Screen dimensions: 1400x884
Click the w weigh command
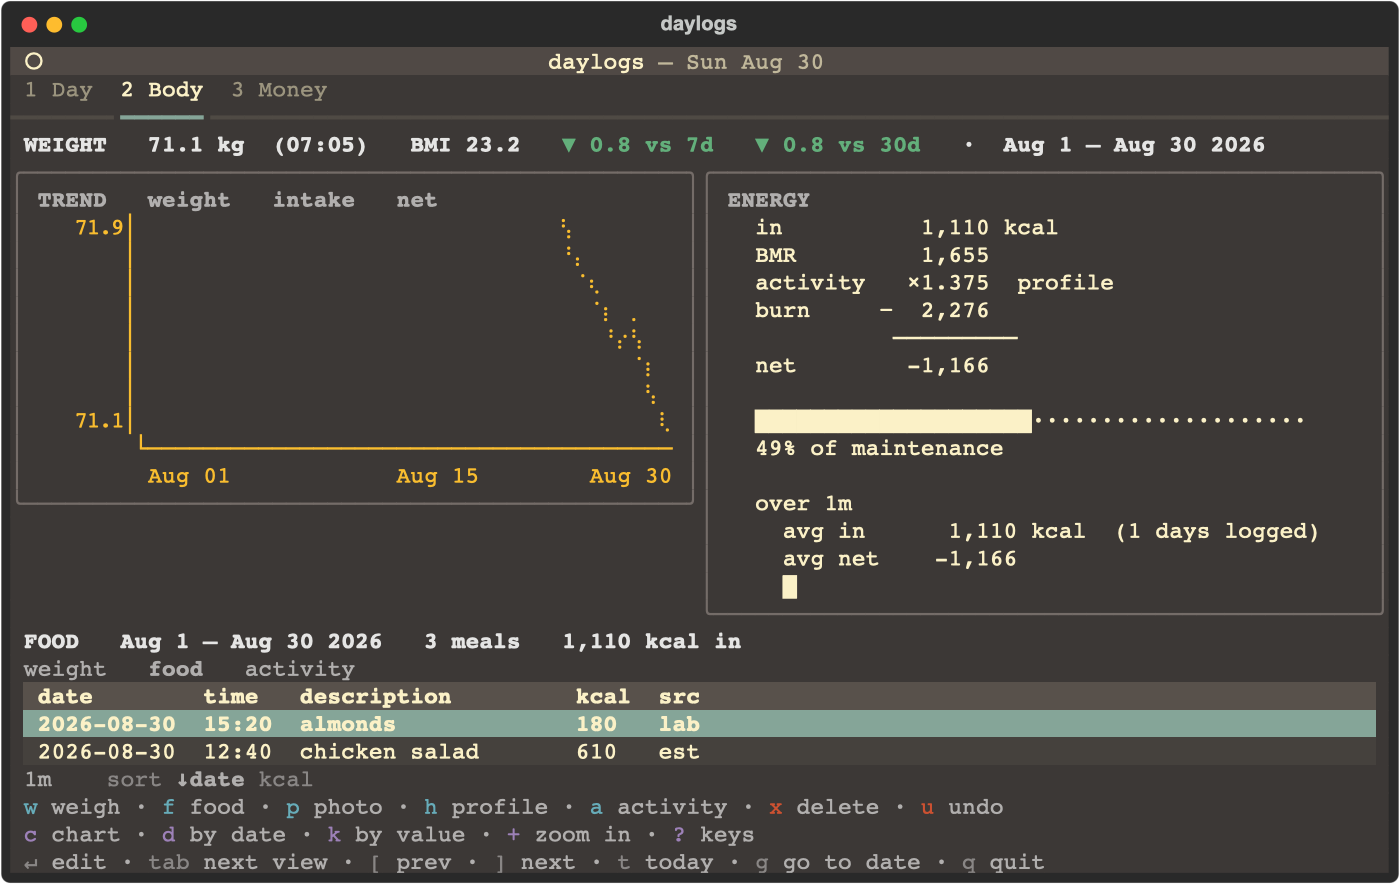[72, 807]
